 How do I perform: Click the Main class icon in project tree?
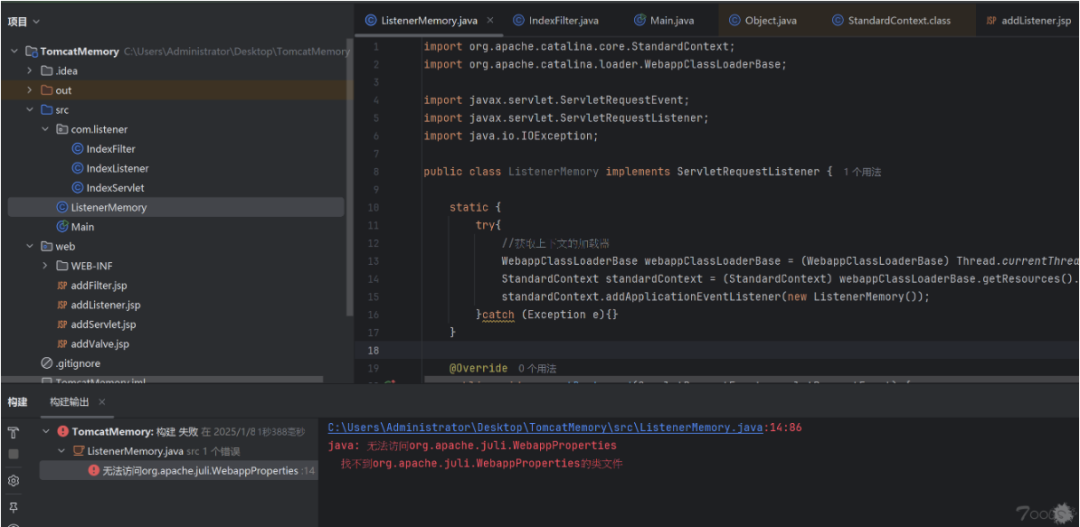[x=62, y=227]
